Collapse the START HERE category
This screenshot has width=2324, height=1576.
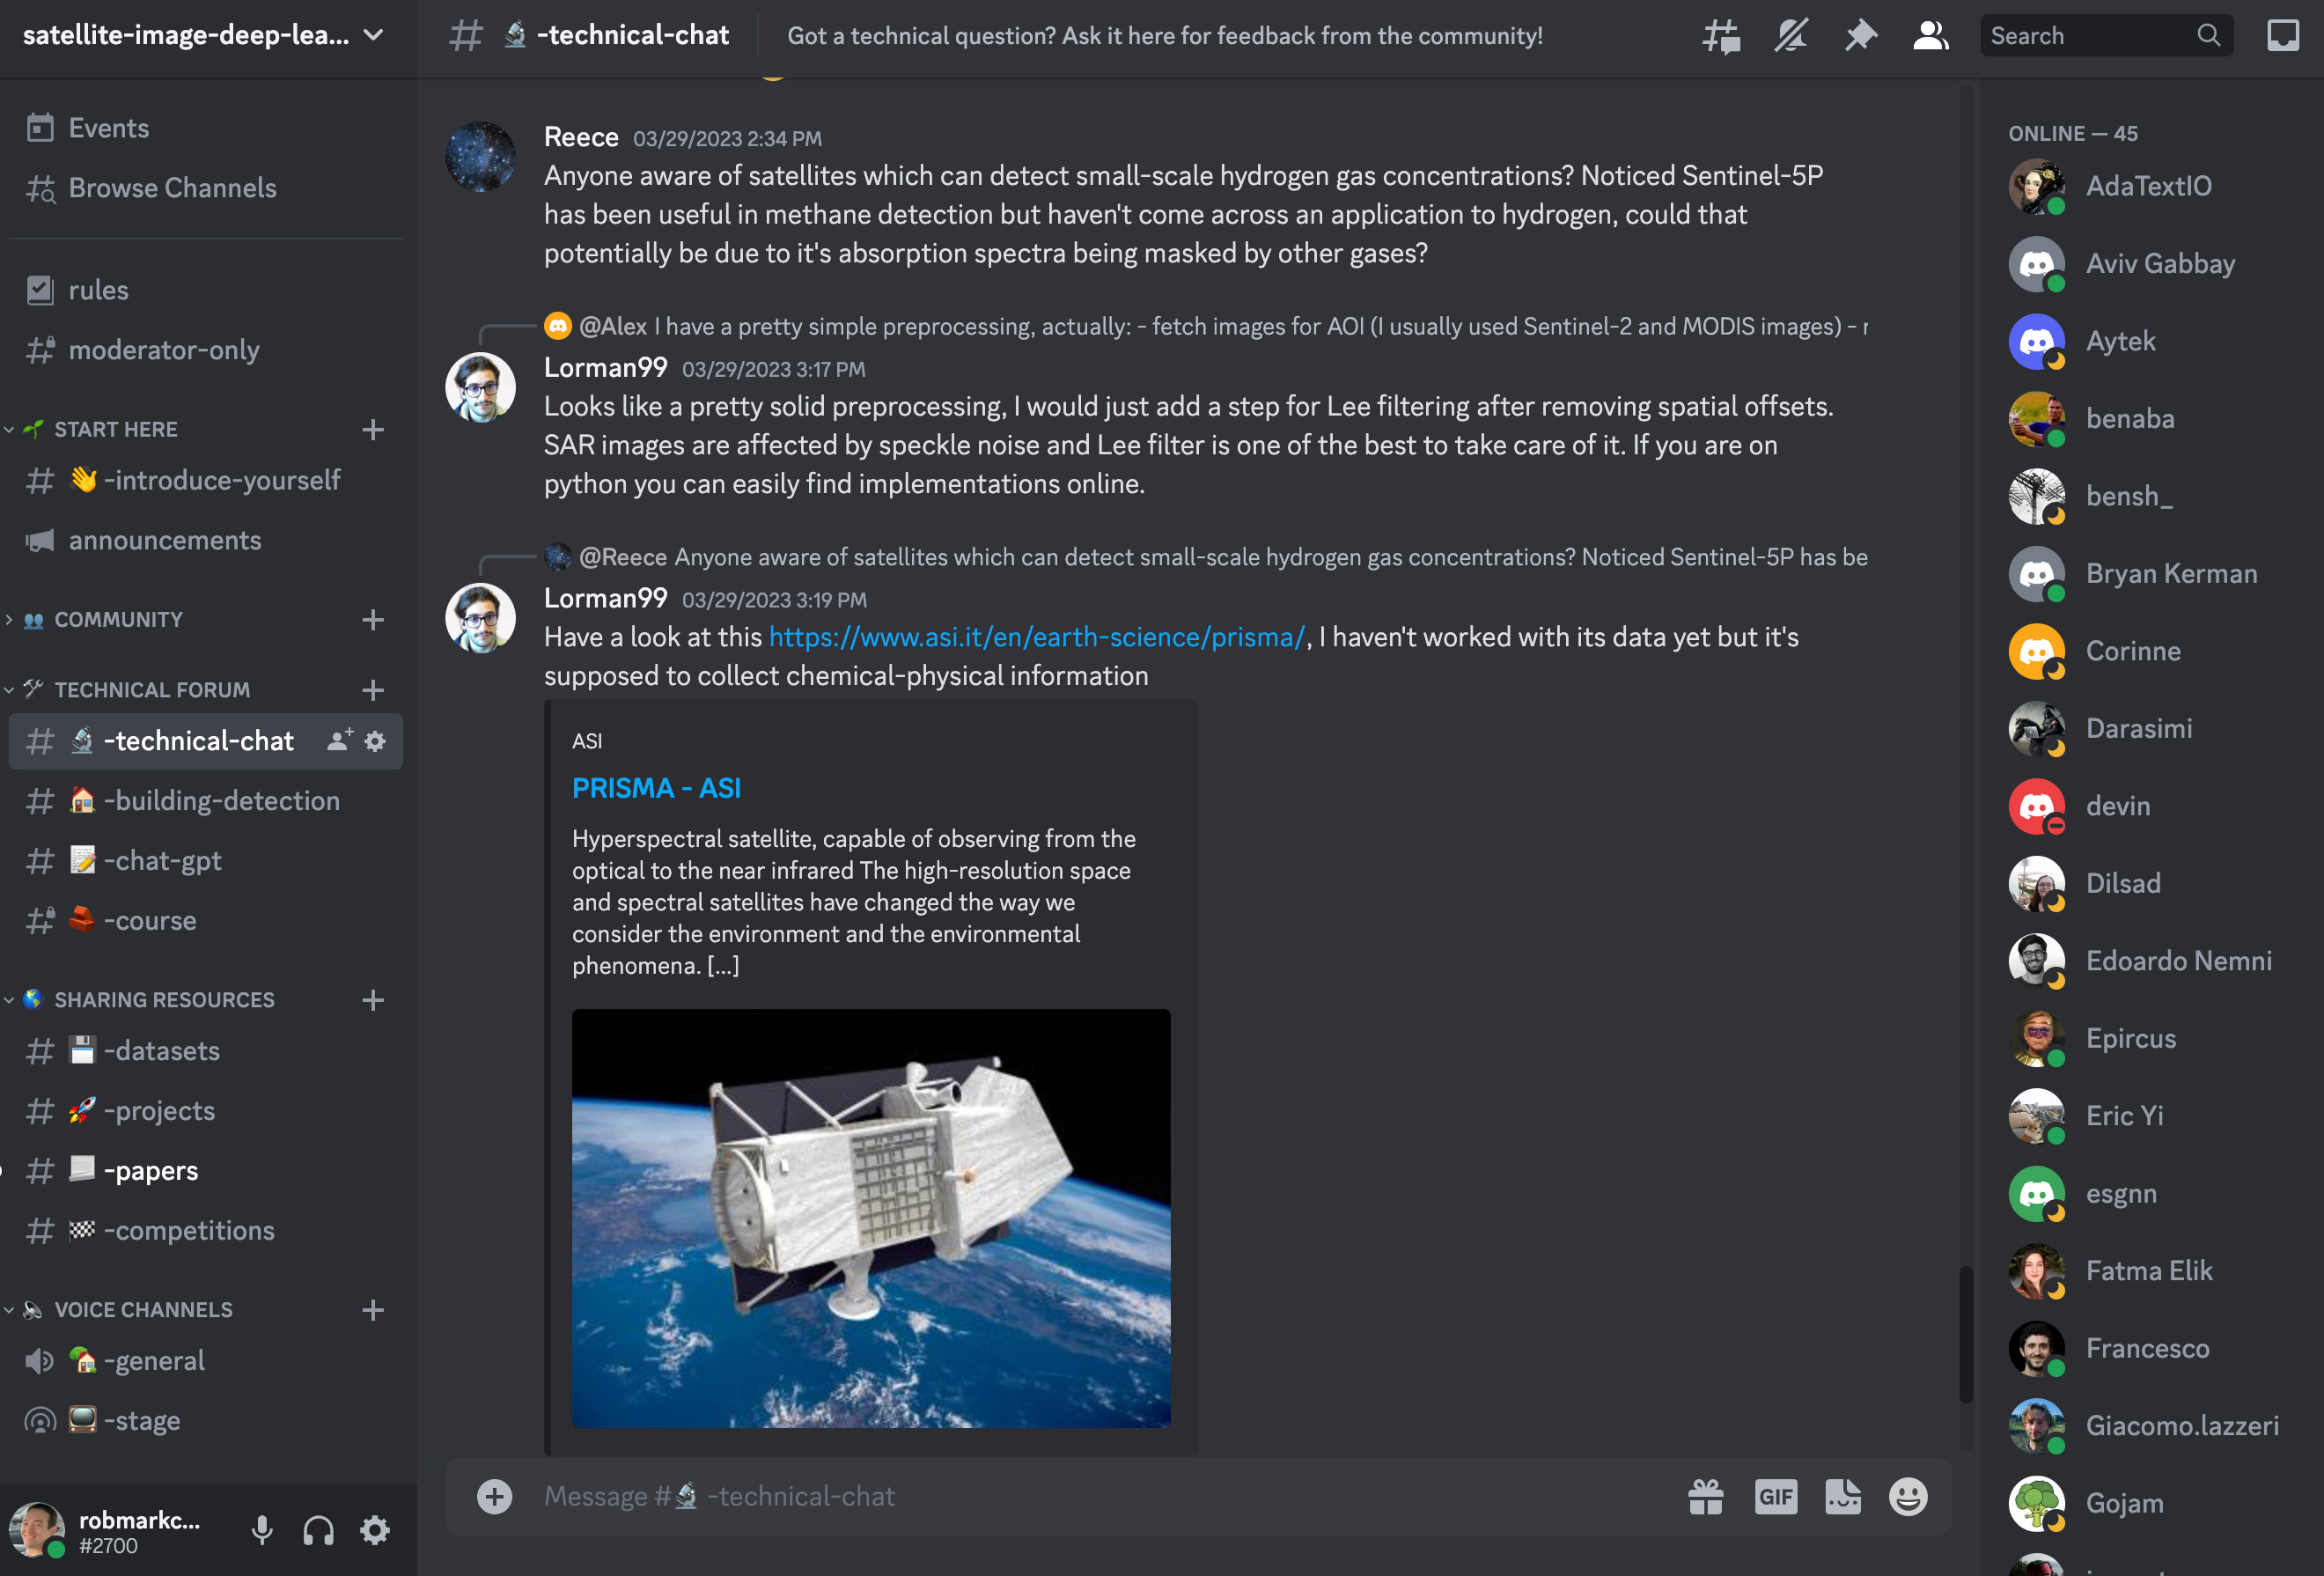[x=115, y=429]
